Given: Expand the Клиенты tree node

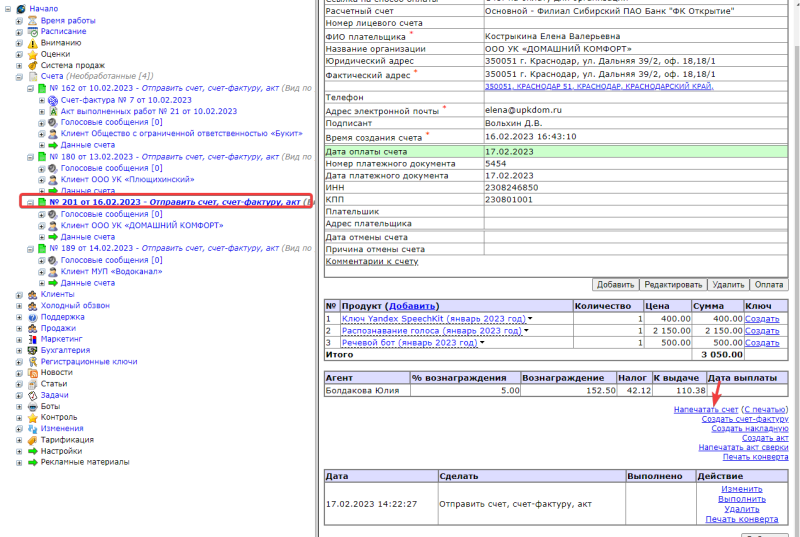Looking at the screenshot, I should (19, 295).
